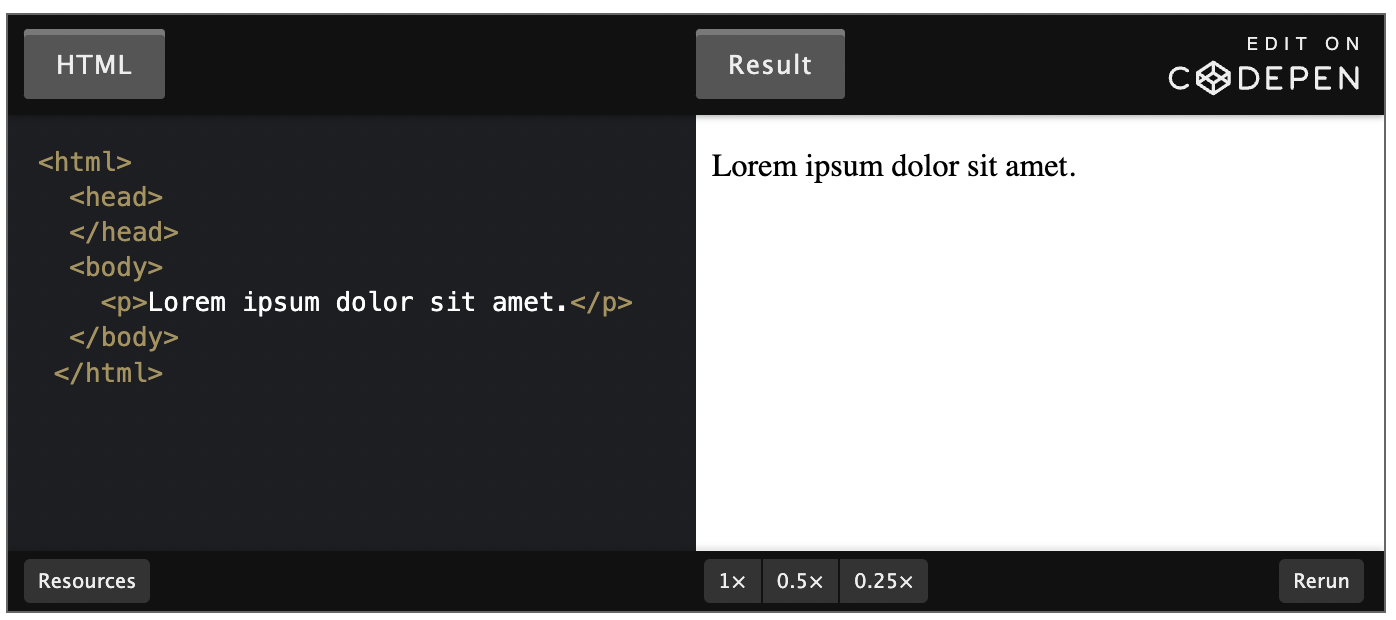Click the opening <head> tag in code
1396x620 pixels.
click(116, 197)
